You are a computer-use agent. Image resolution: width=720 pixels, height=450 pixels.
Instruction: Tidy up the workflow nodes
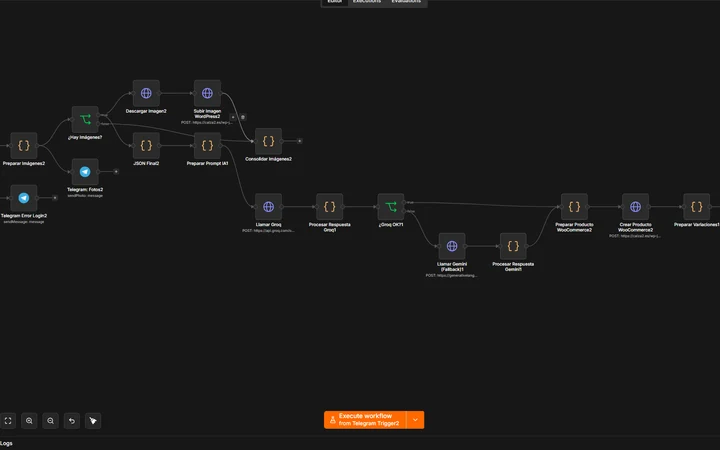coord(93,421)
